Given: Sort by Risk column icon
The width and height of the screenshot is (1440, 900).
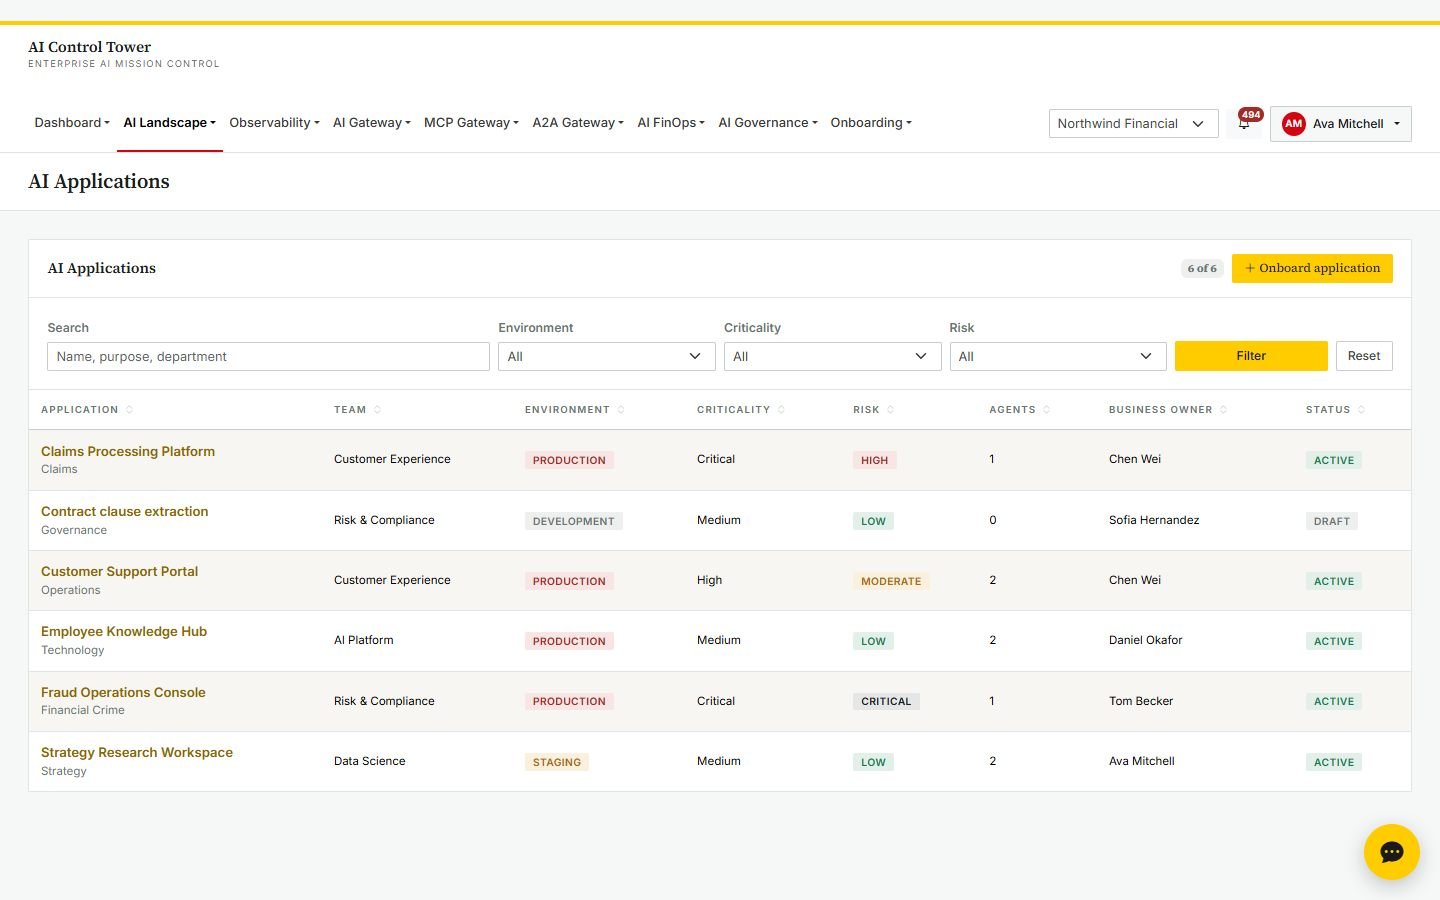Looking at the screenshot, I should [890, 410].
